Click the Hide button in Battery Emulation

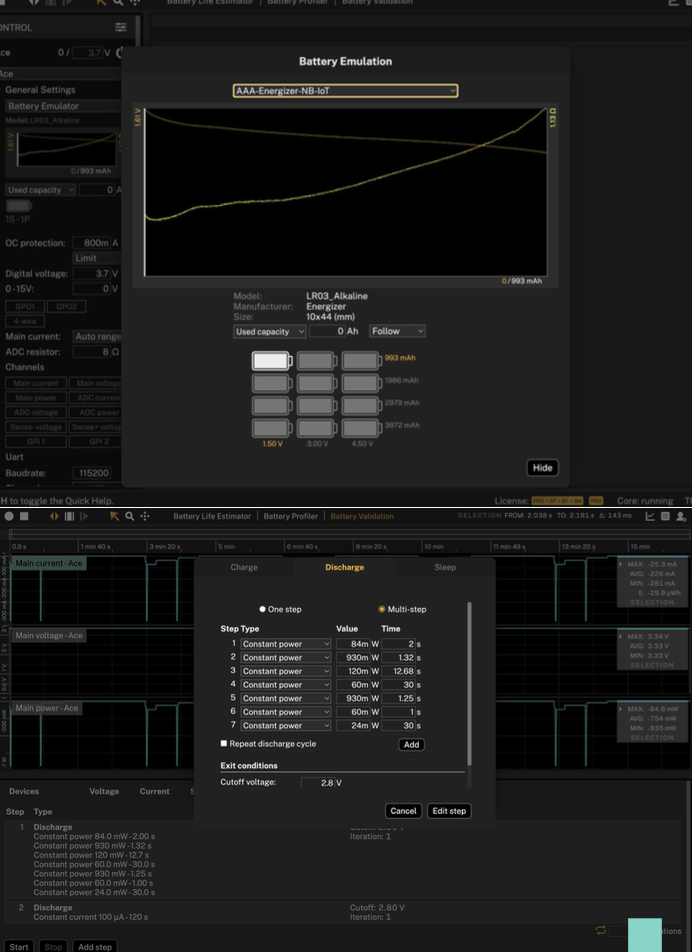[542, 468]
